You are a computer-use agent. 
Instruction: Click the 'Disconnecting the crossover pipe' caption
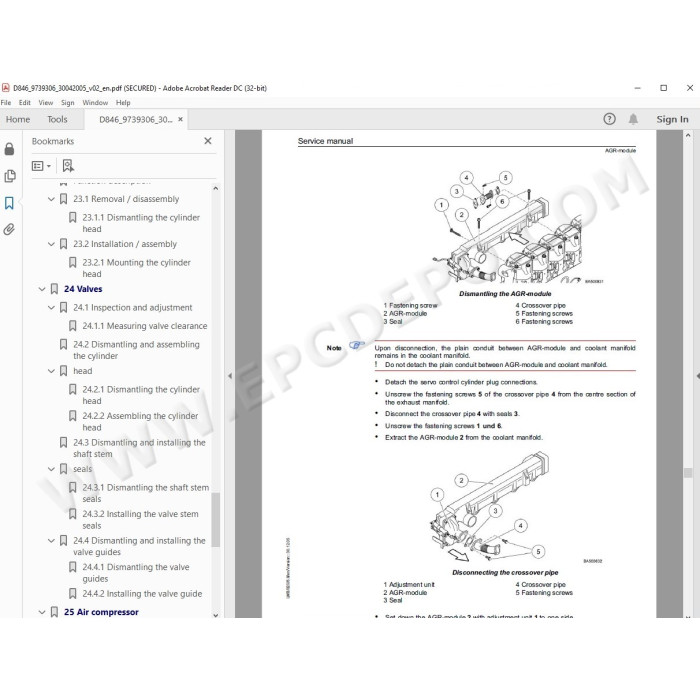tap(505, 572)
